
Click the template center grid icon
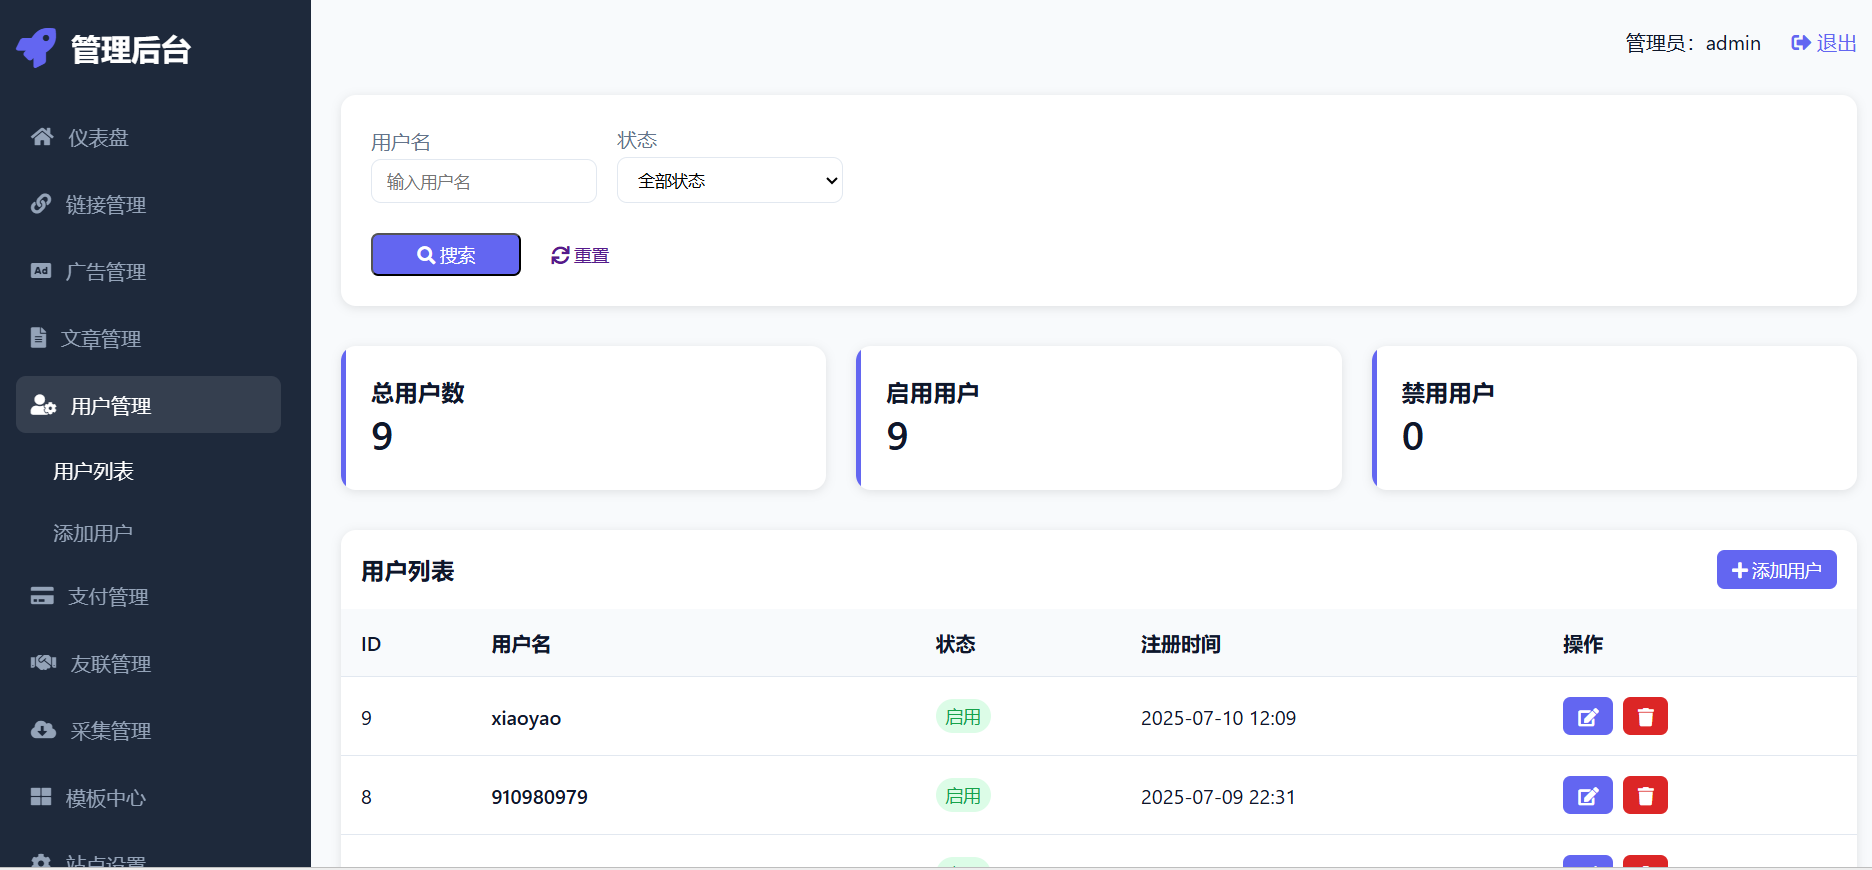41,797
